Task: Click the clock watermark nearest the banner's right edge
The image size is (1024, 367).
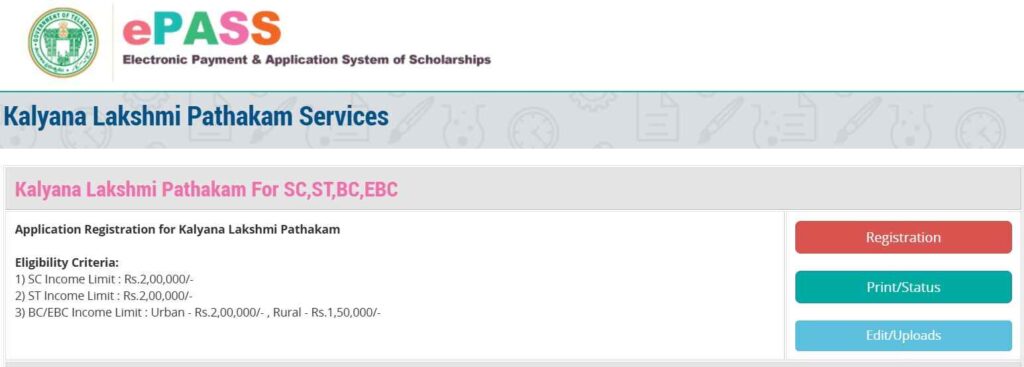Action: (980, 127)
